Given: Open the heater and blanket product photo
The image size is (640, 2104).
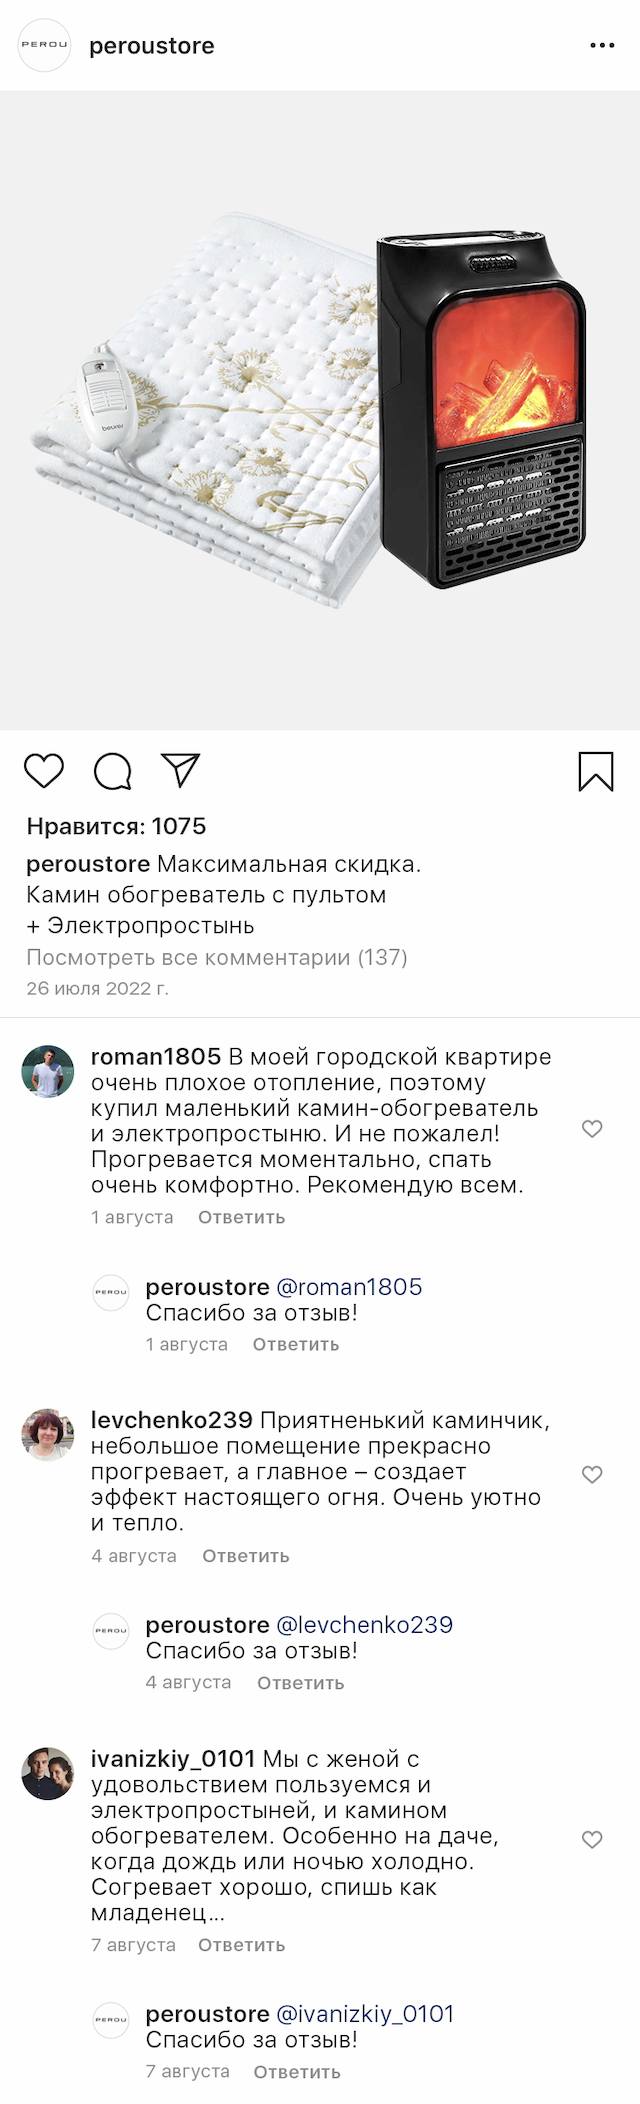Looking at the screenshot, I should pyautogui.click(x=320, y=410).
